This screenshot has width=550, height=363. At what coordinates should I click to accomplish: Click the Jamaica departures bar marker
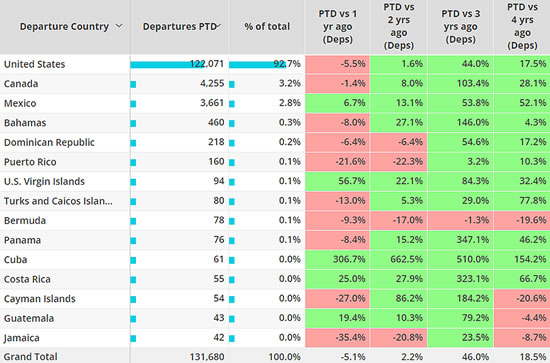[x=133, y=338]
